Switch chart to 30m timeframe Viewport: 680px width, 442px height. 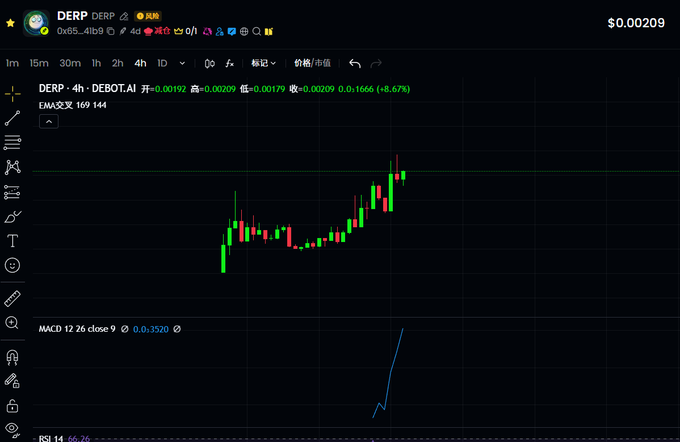point(70,63)
